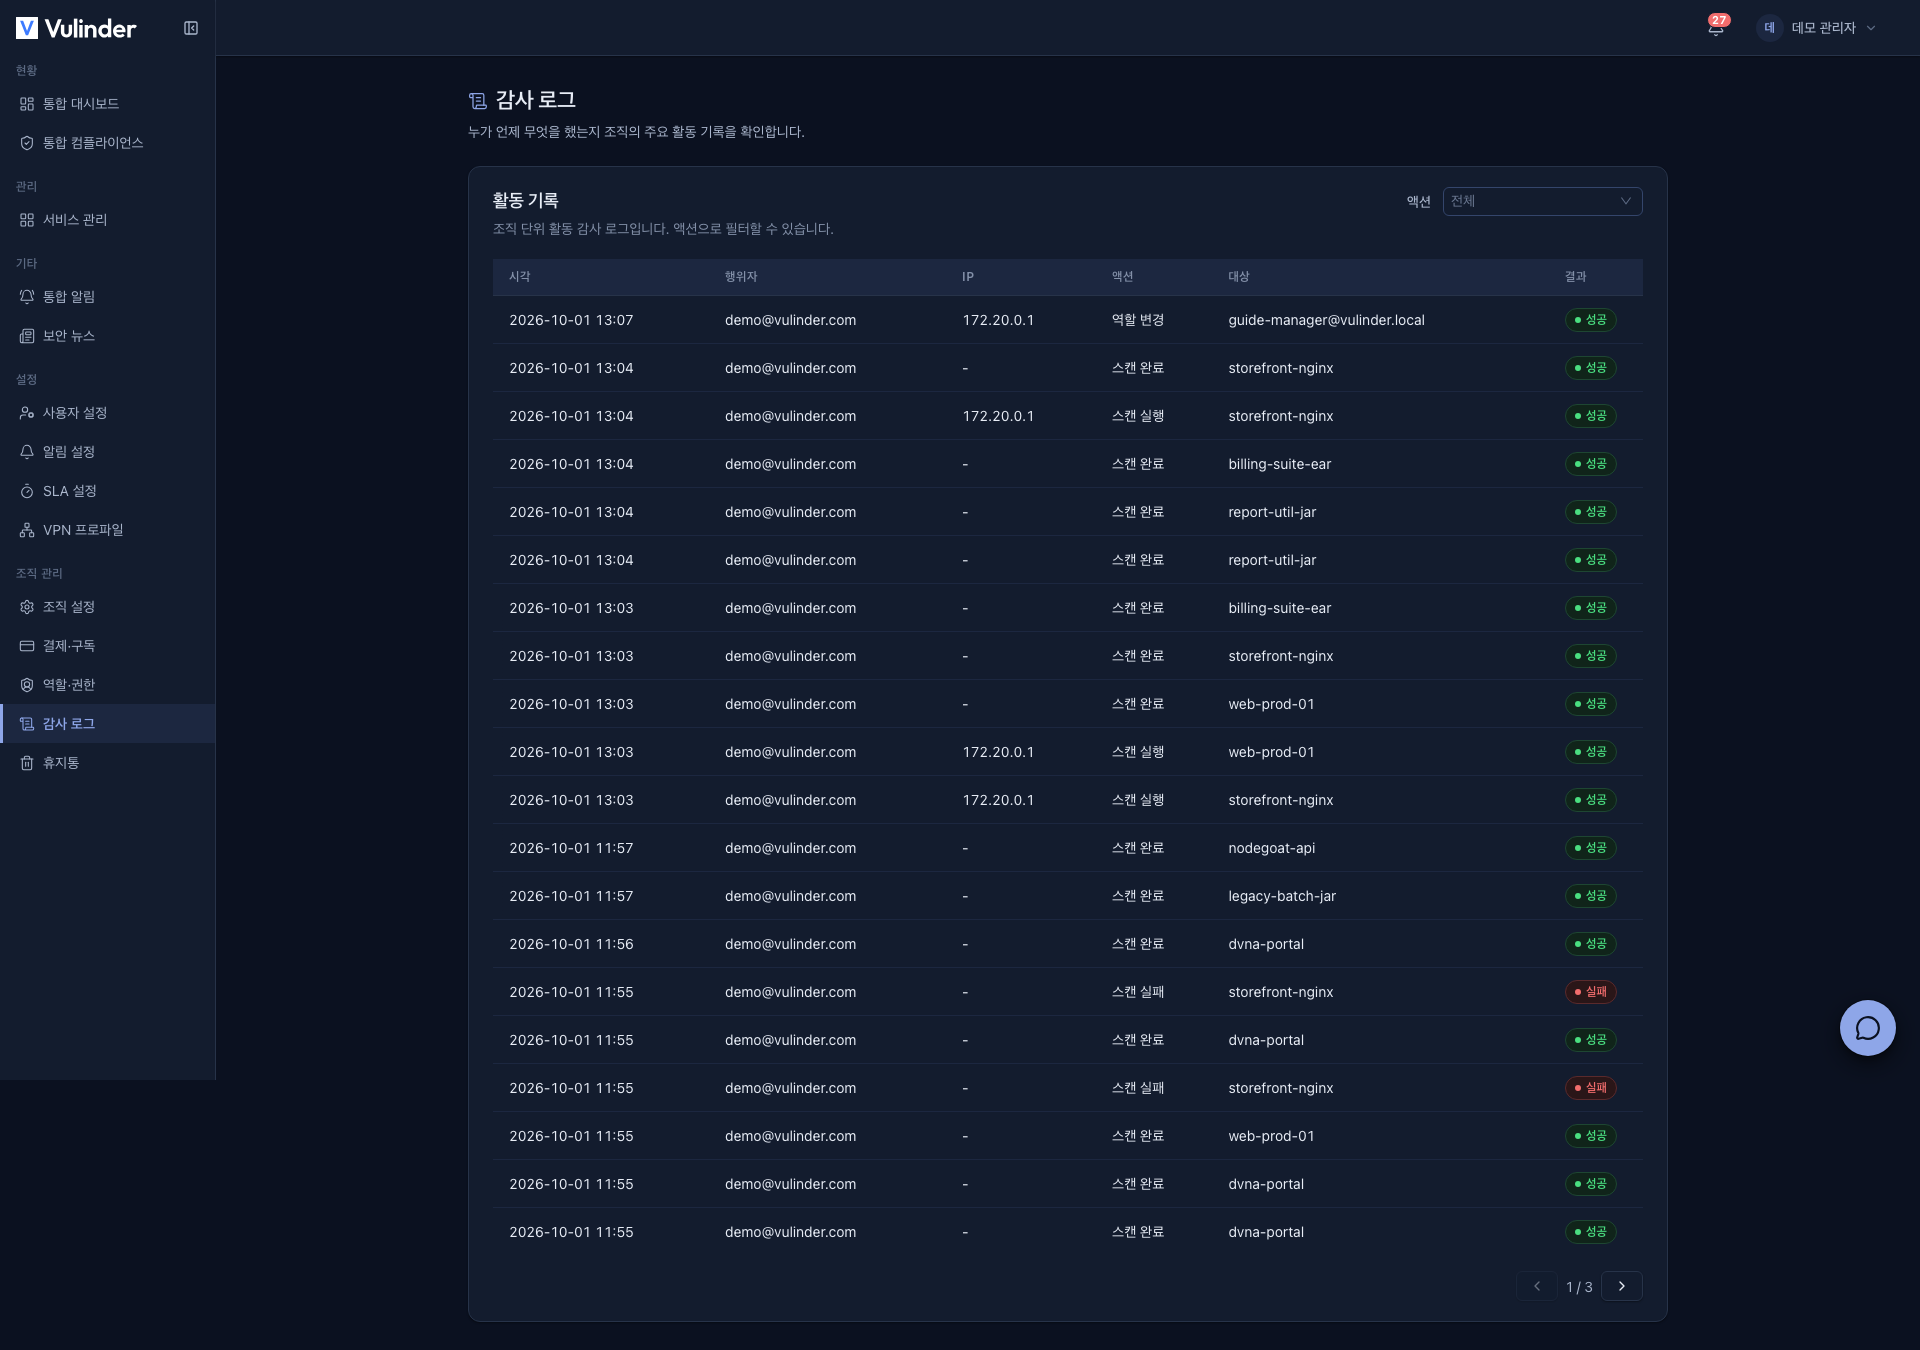
Task: Click the 통합 컴플라이언스 shield icon
Action: pyautogui.click(x=27, y=143)
